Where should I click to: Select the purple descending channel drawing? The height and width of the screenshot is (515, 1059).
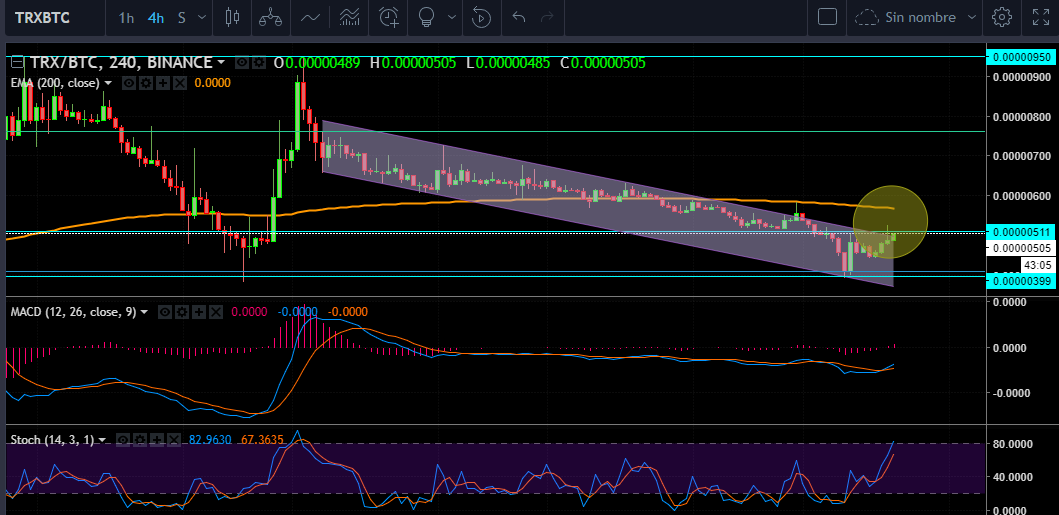(x=608, y=202)
